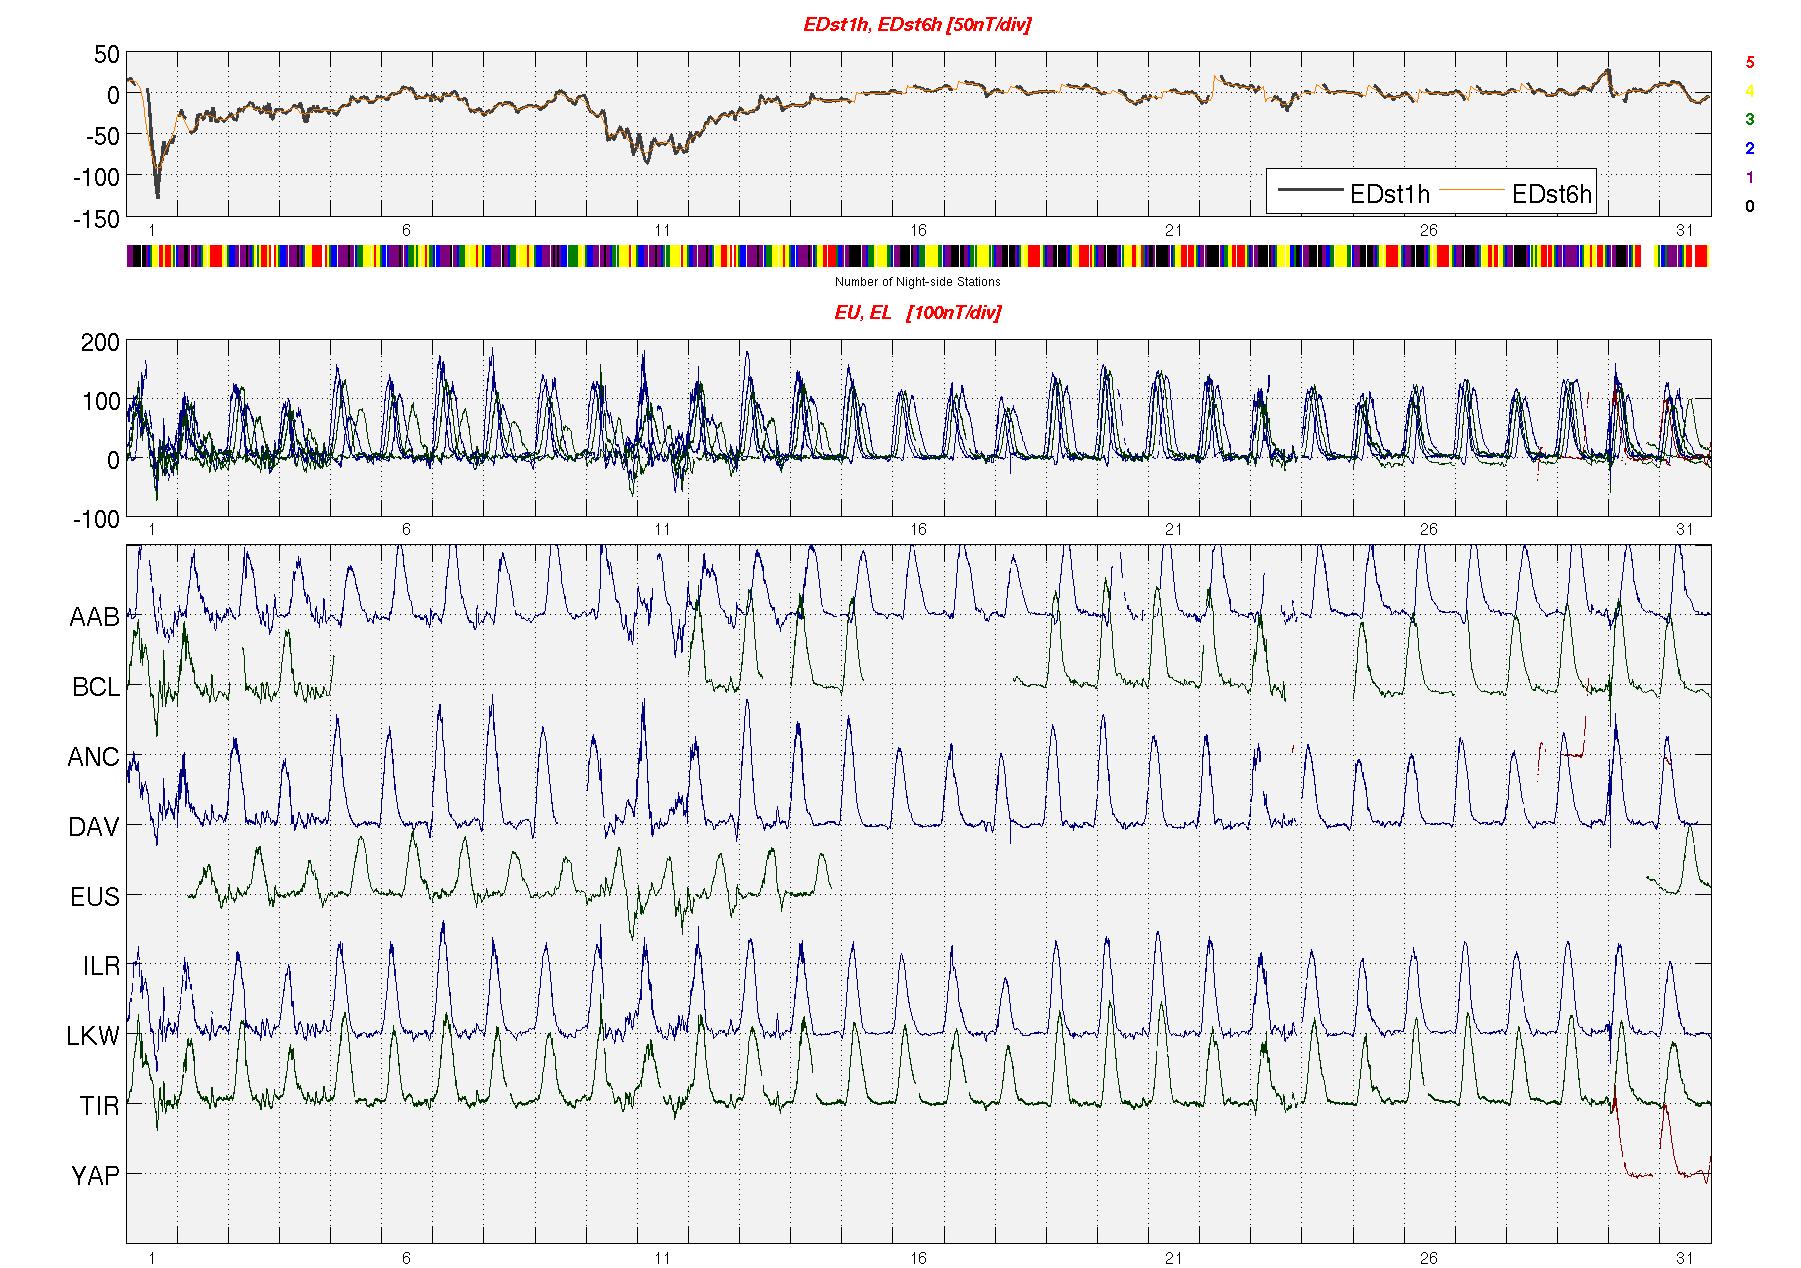Click the DAV station label
Viewport: 1801px width, 1268px height.
click(x=94, y=828)
